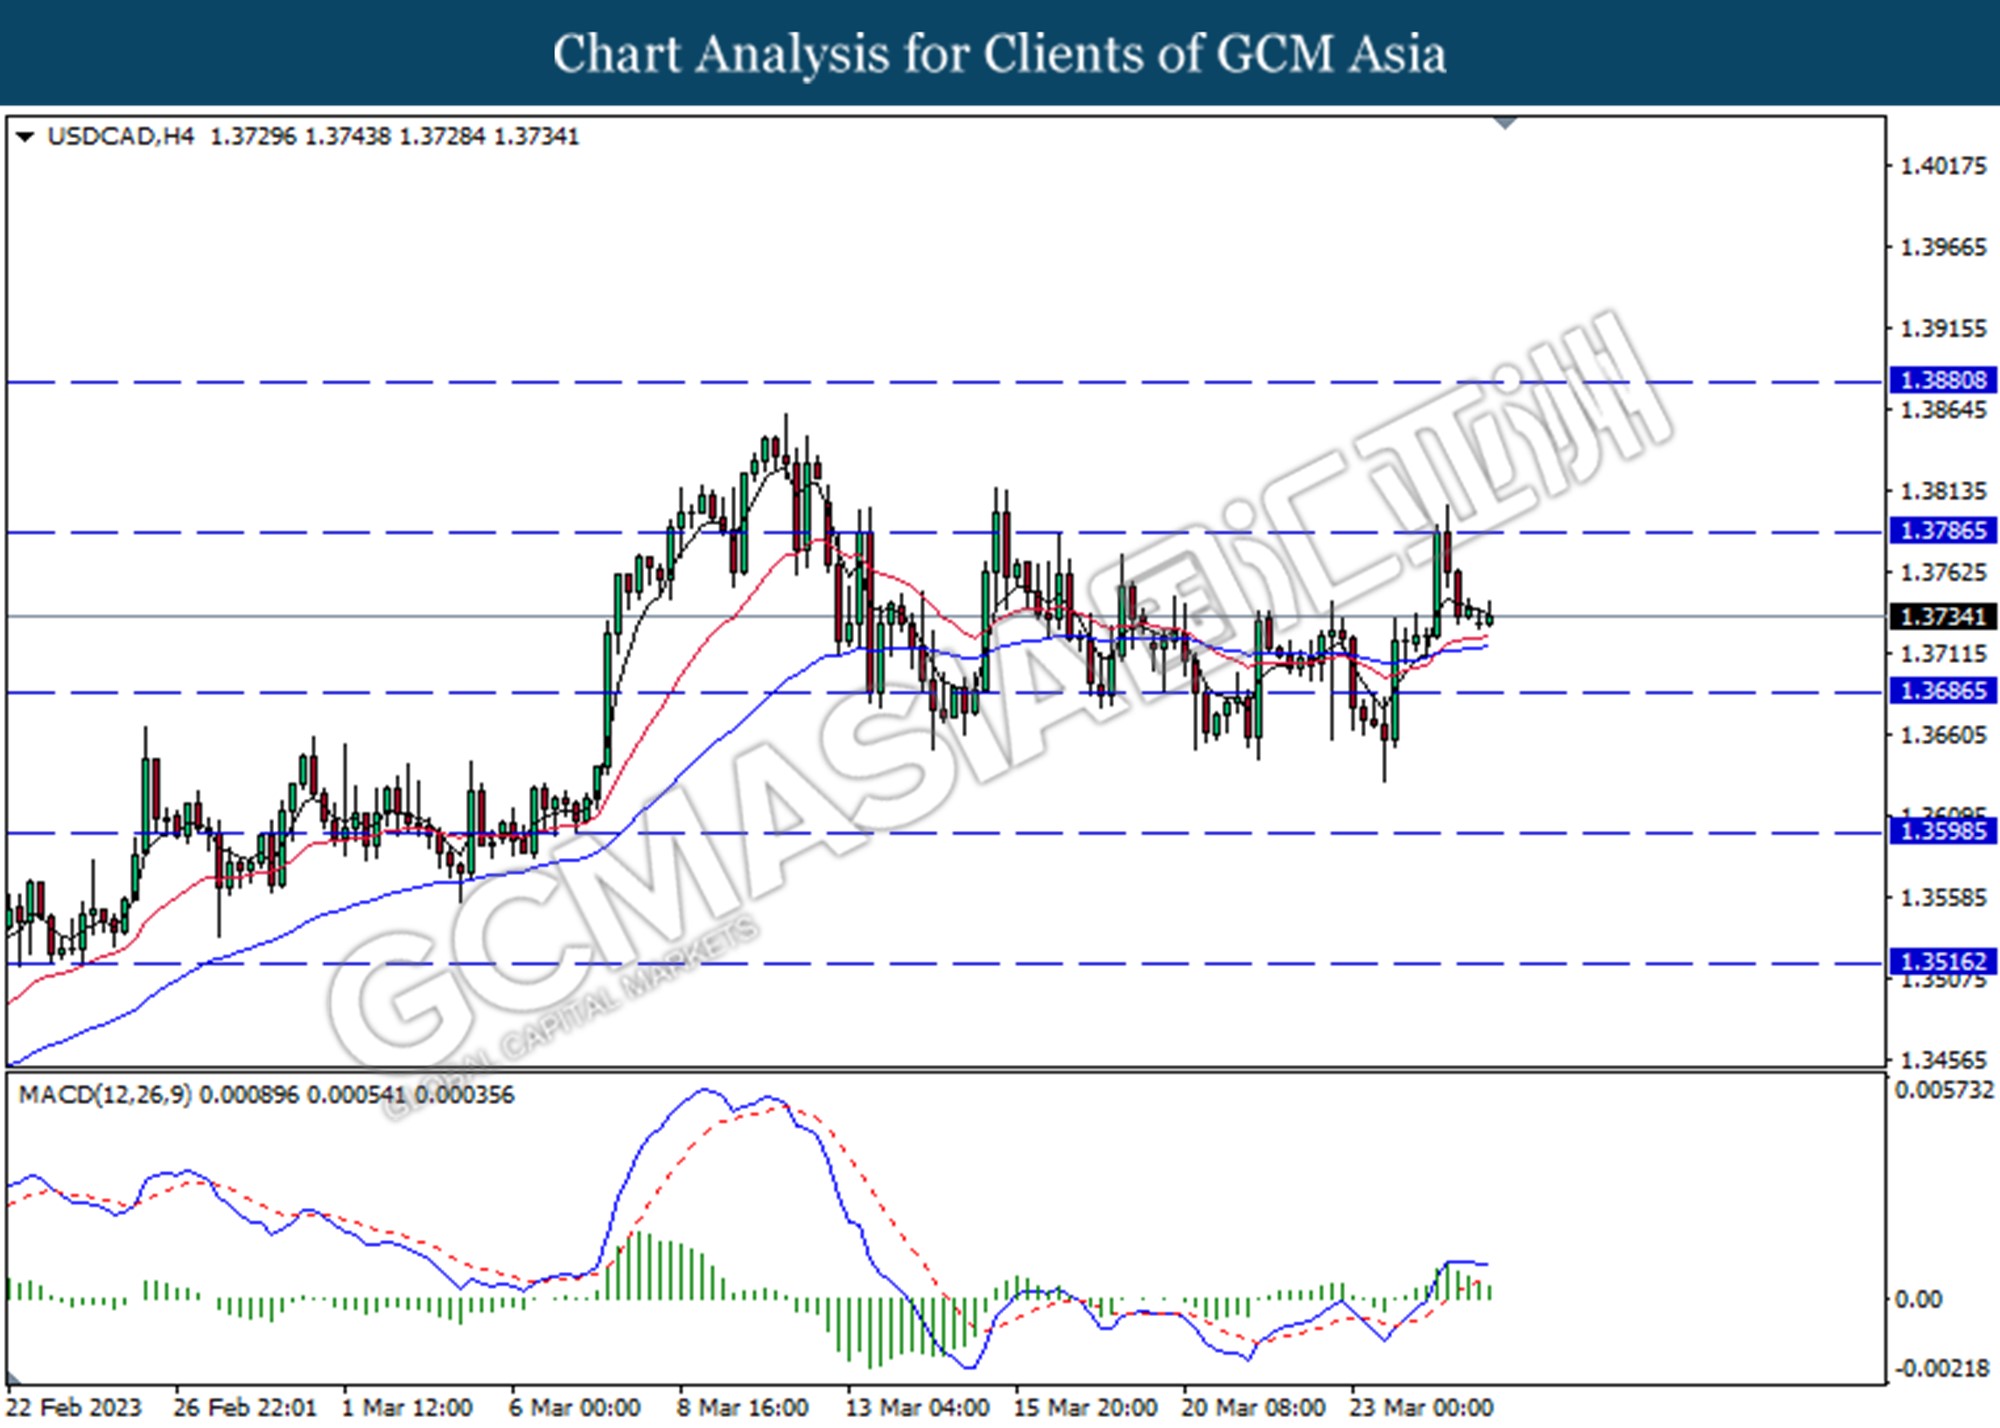This screenshot has width=2000, height=1428.
Task: Click the 1 Mar 12:00 time label
Action: point(407,1407)
